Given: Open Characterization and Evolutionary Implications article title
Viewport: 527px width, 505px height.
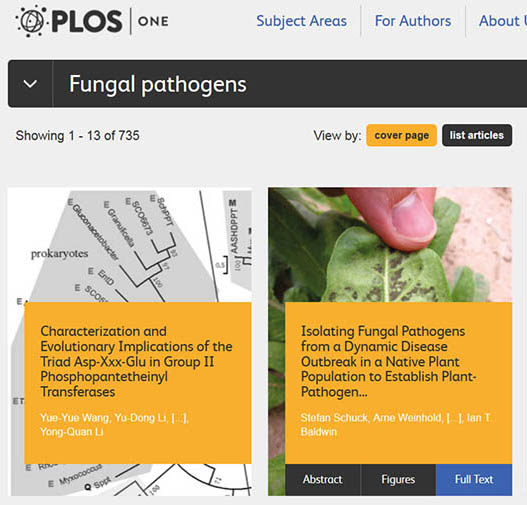Looking at the screenshot, I should click(136, 362).
